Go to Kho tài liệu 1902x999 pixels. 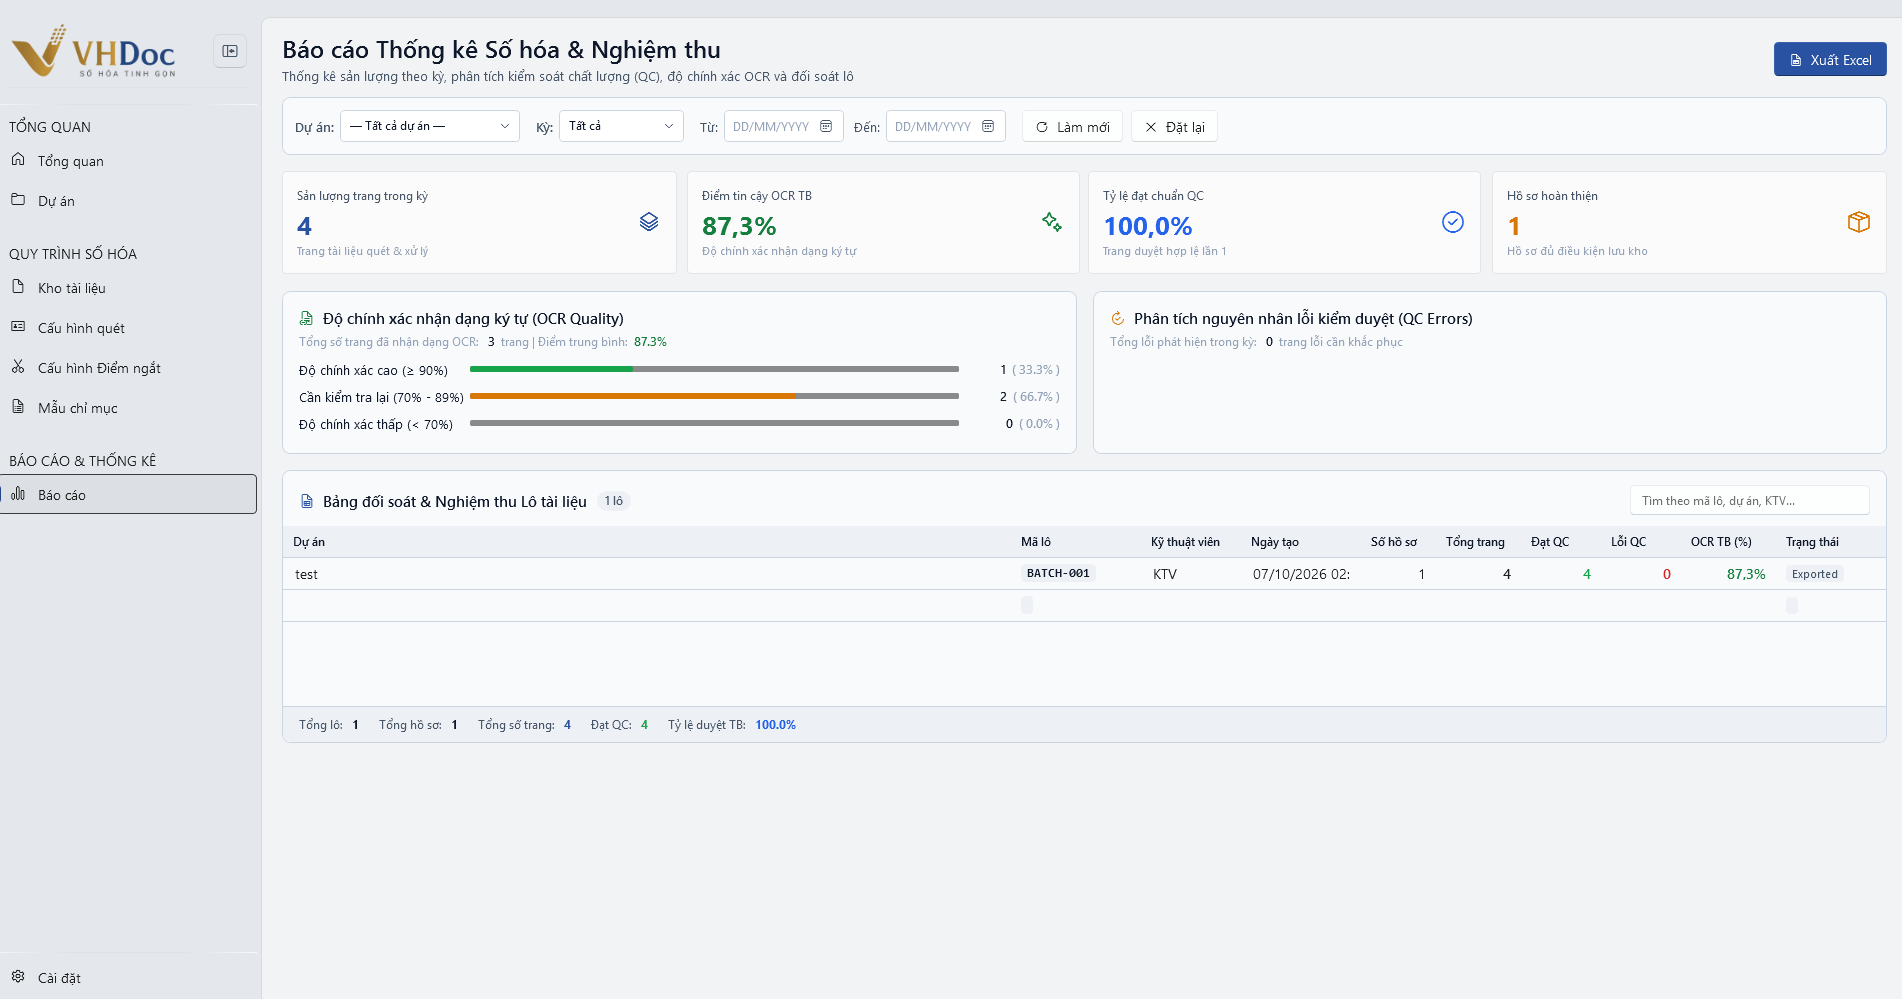pyautogui.click(x=128, y=288)
